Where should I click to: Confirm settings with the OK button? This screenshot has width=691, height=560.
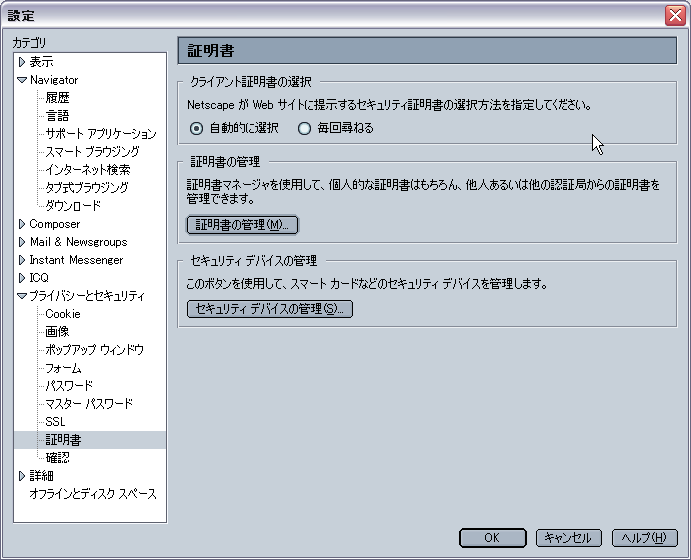click(x=492, y=538)
